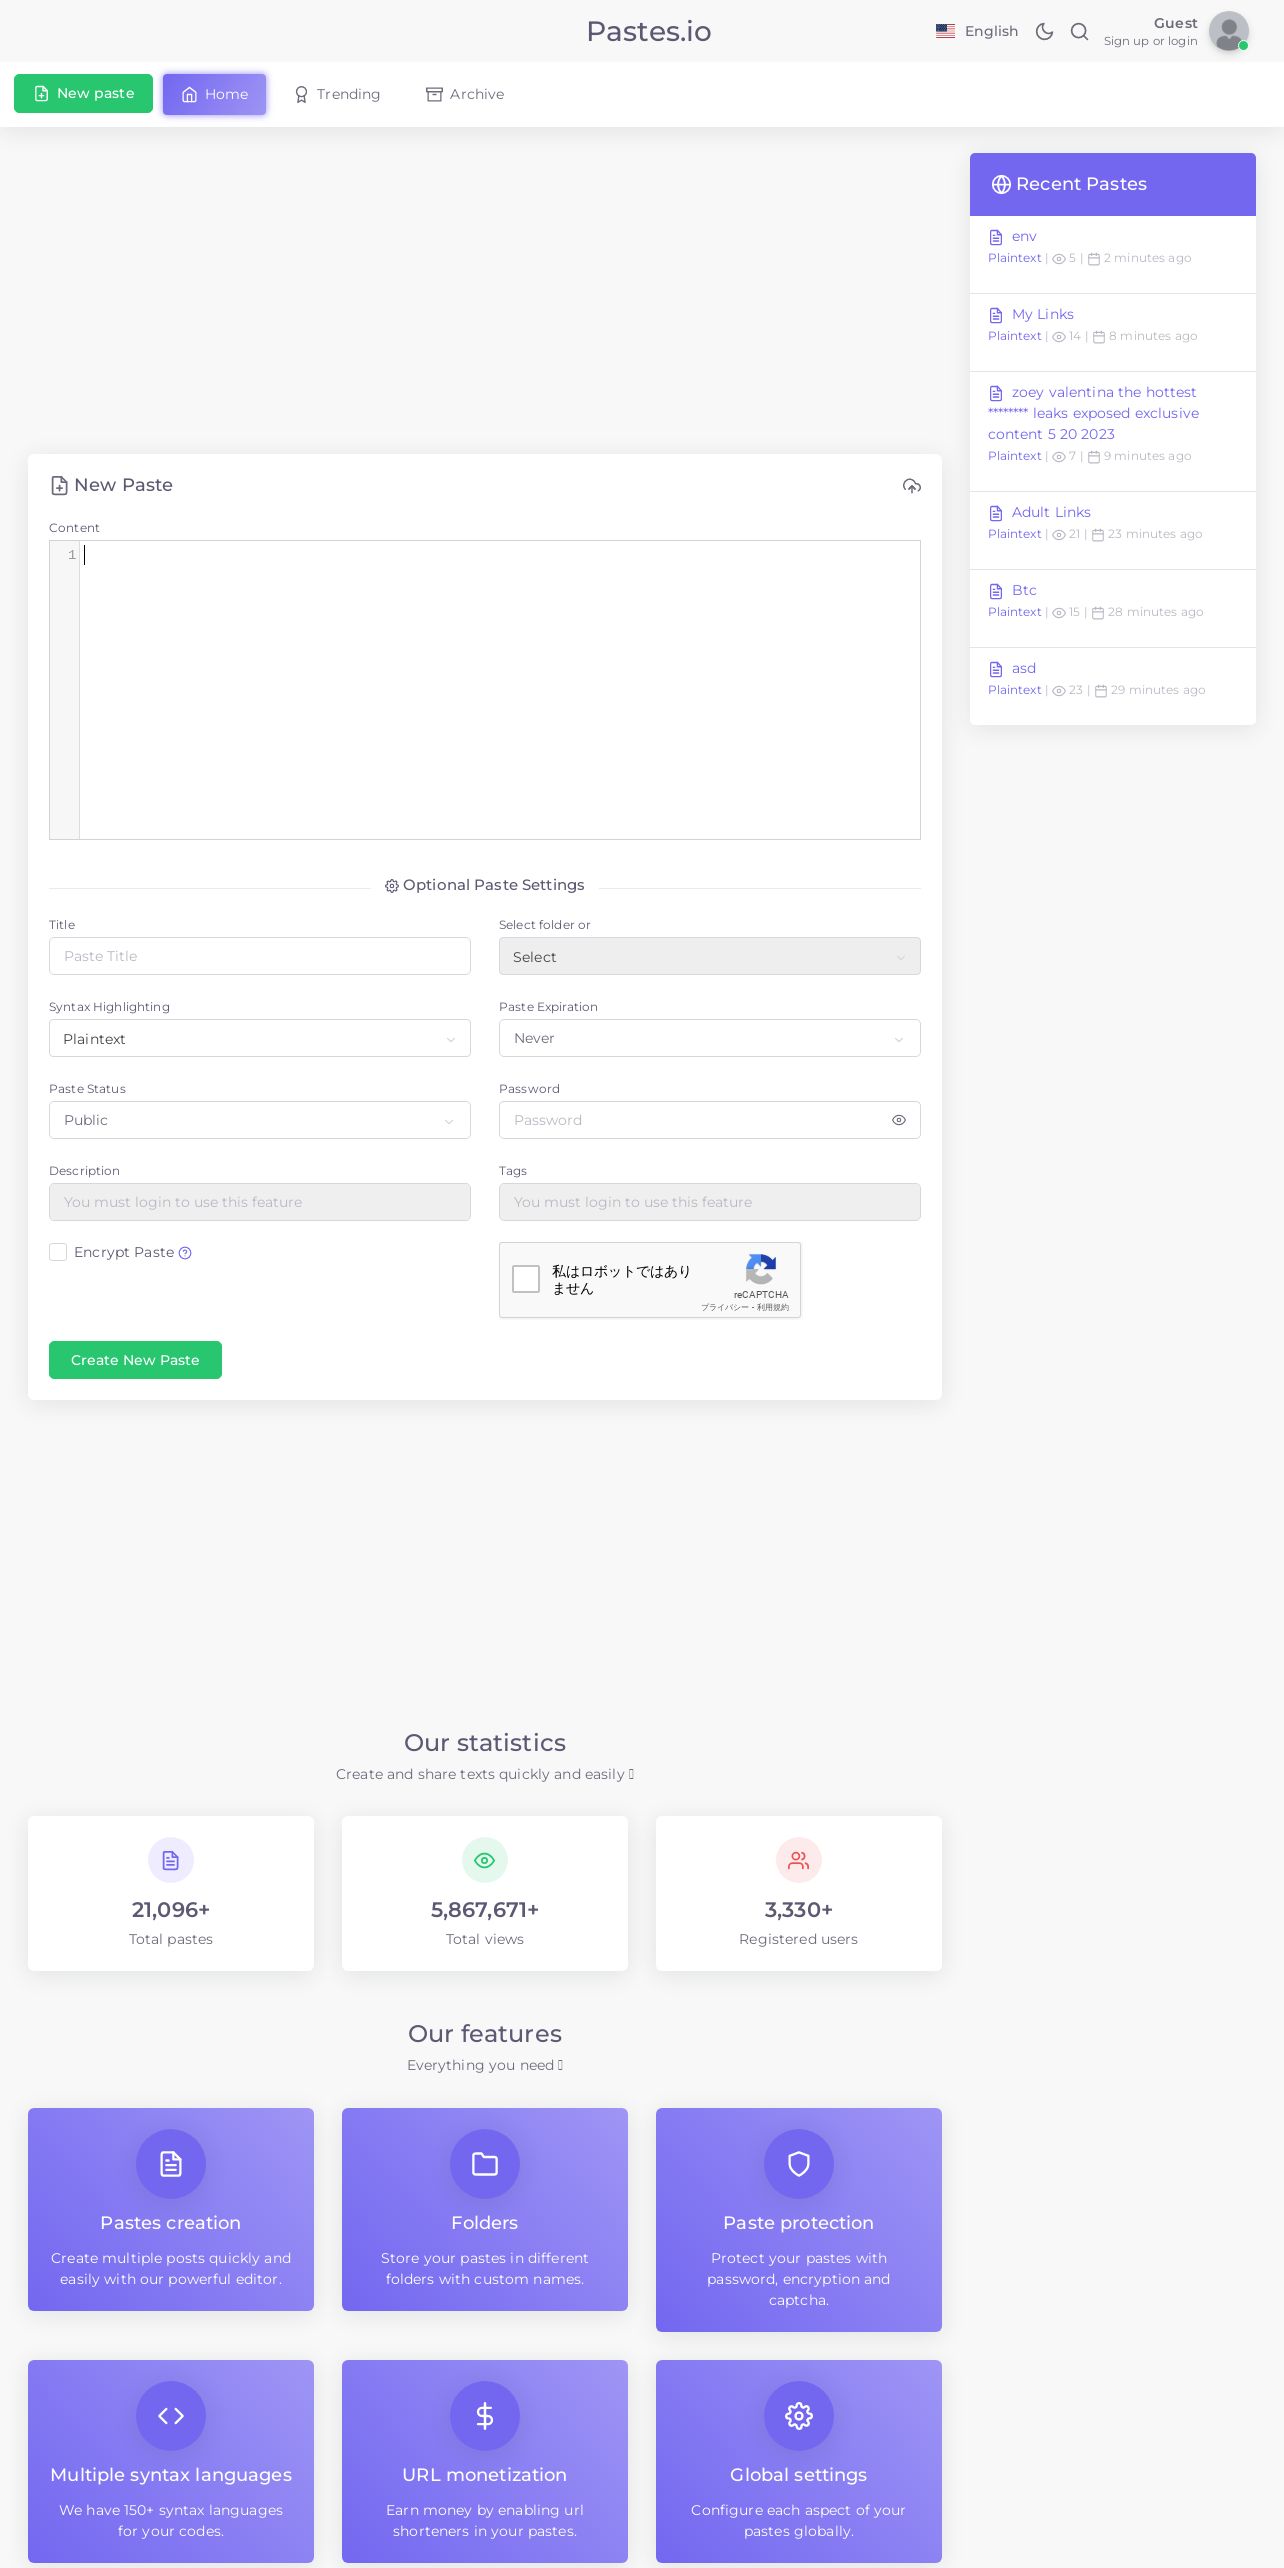Open the My Links recent paste
The height and width of the screenshot is (2568, 1284).
(1043, 314)
